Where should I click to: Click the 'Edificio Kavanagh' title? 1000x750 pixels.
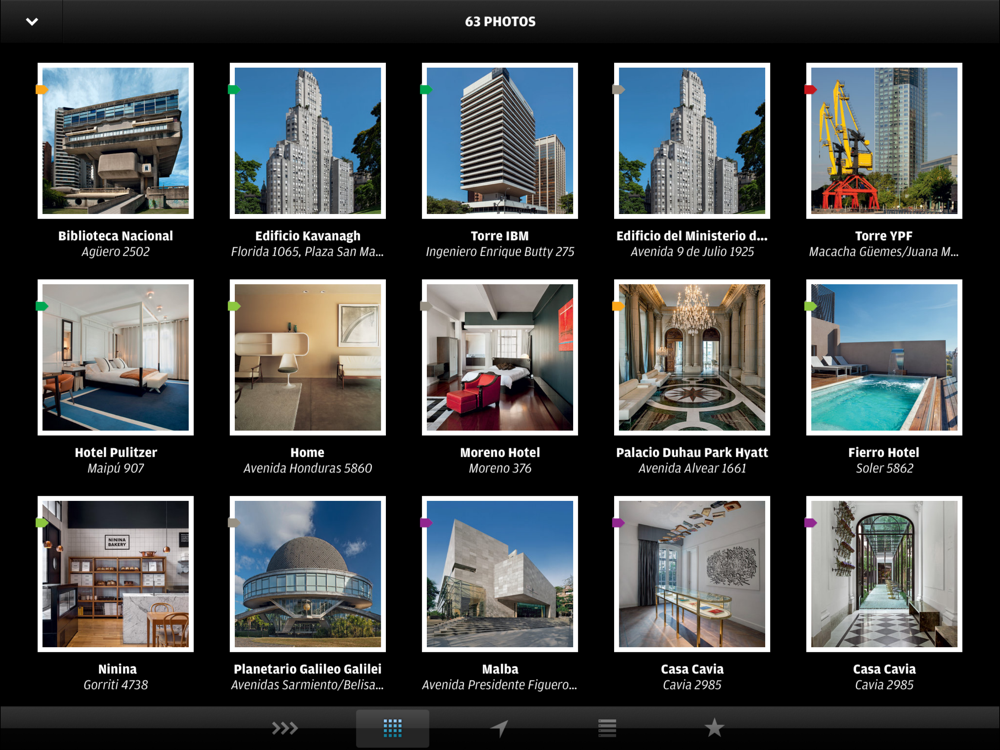[x=307, y=236]
